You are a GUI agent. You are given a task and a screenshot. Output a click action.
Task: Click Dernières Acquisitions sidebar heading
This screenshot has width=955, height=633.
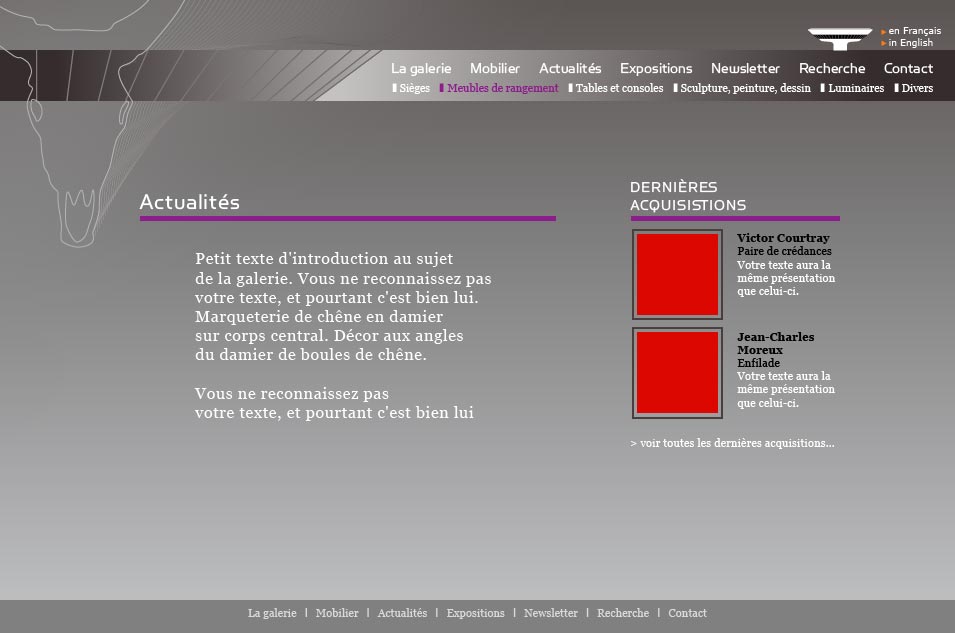688,196
